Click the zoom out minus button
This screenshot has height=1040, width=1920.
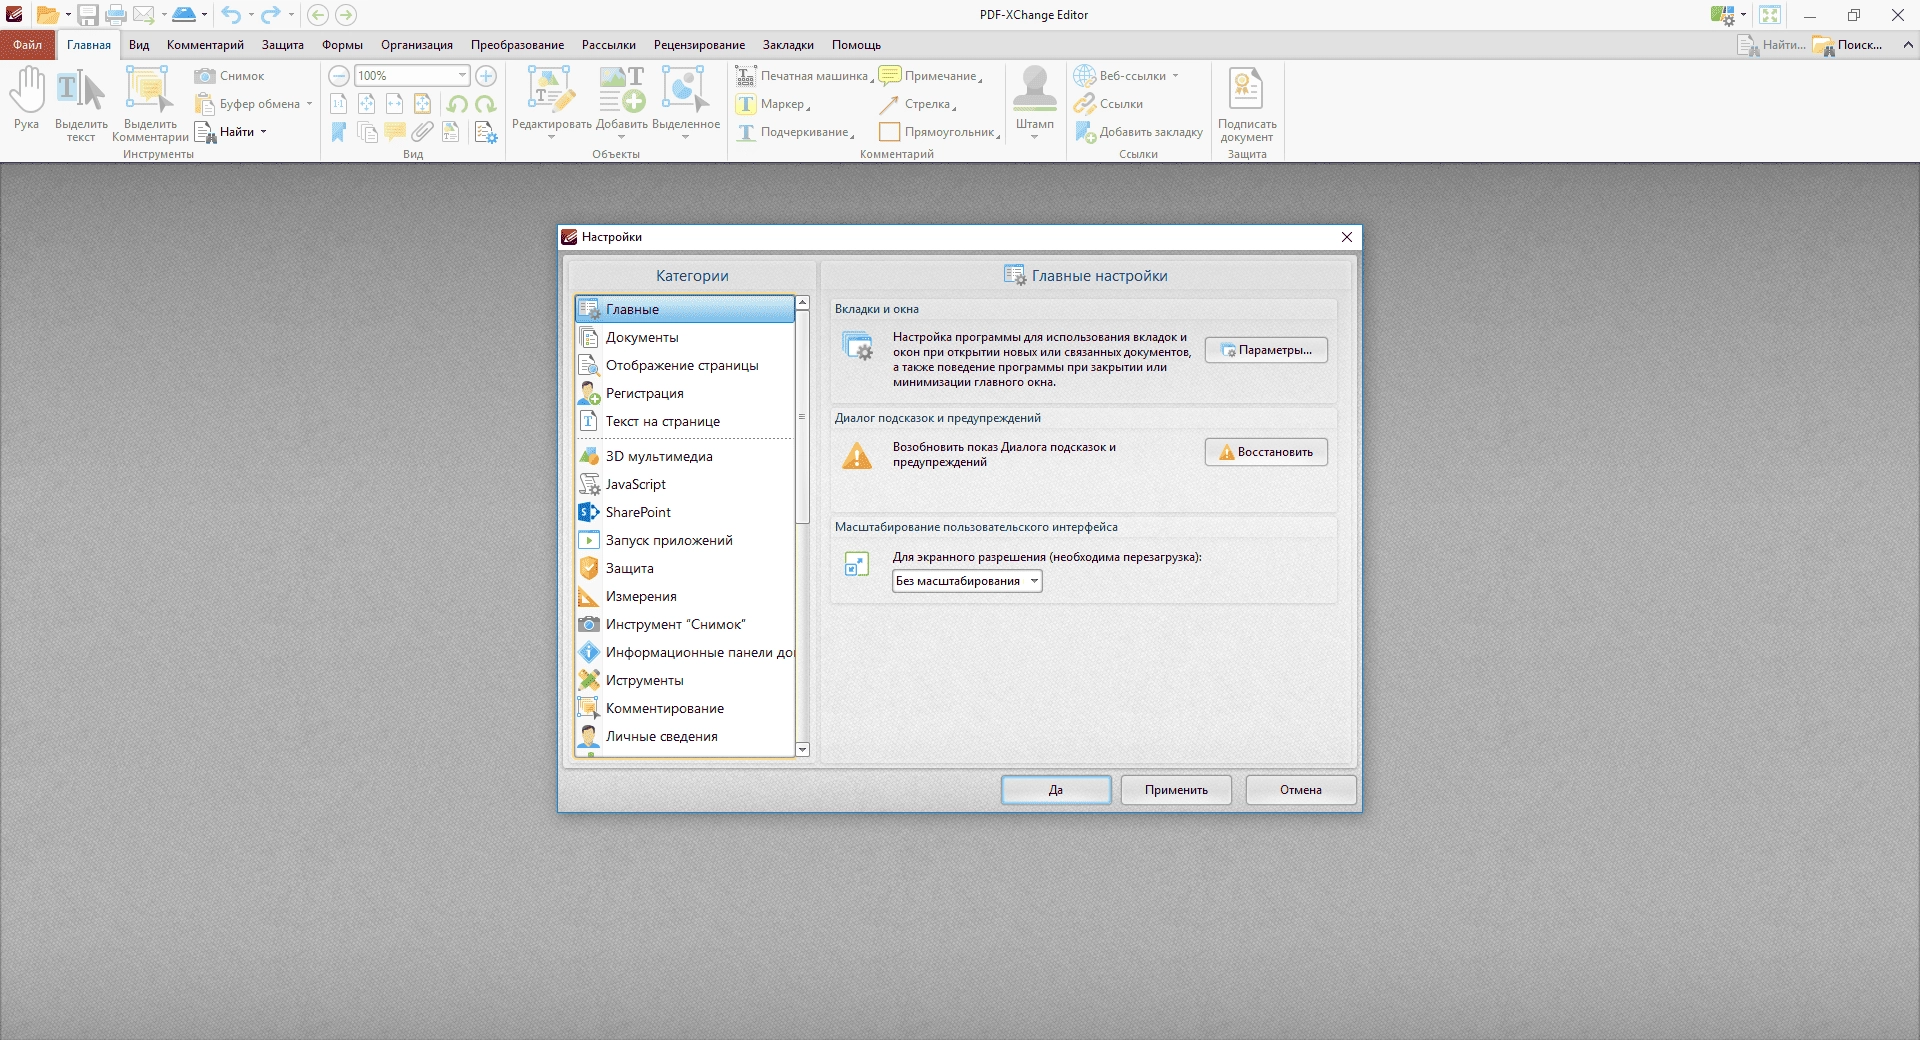(339, 76)
